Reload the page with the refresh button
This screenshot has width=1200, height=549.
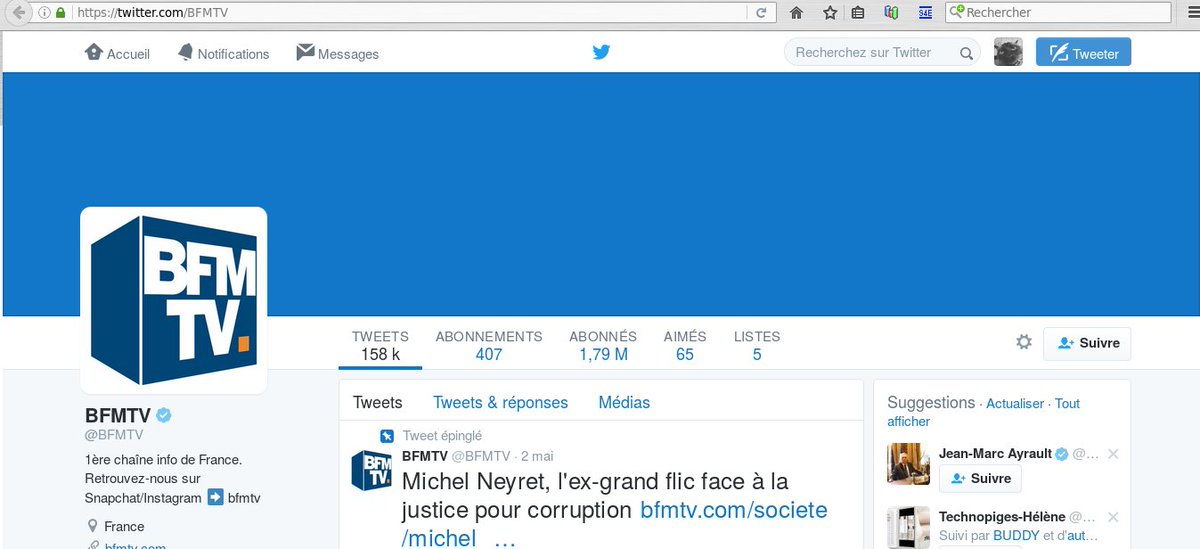(761, 13)
